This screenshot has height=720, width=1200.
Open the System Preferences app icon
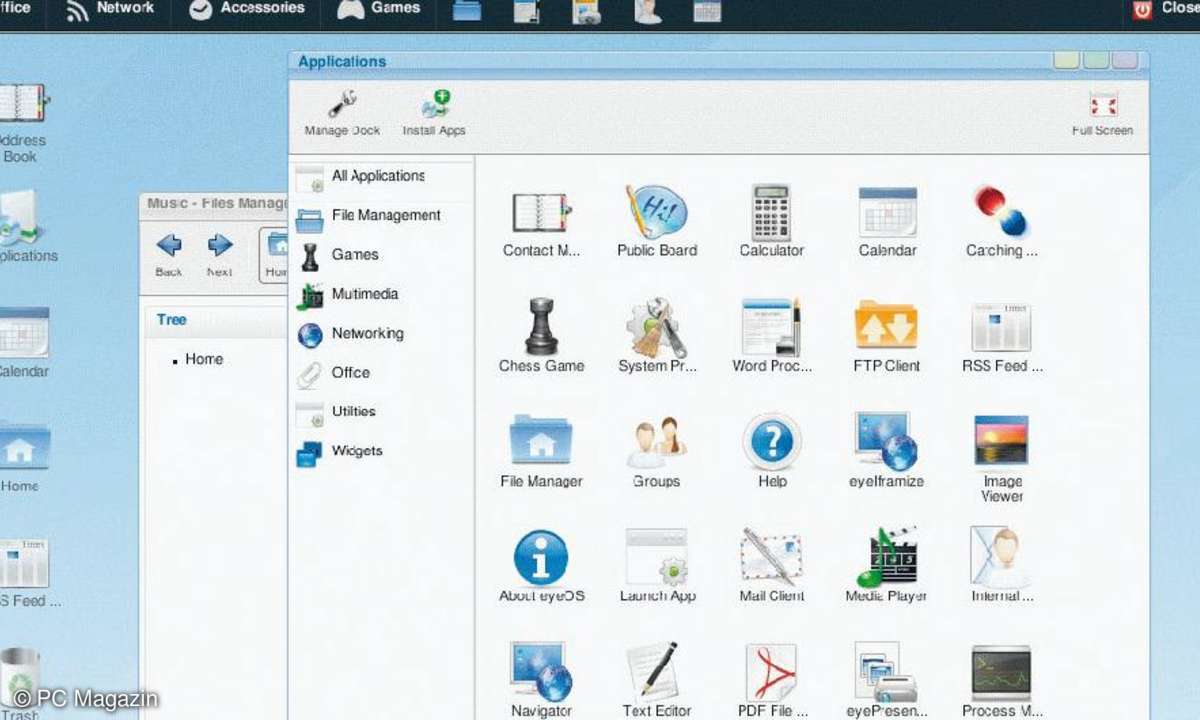[x=656, y=327]
